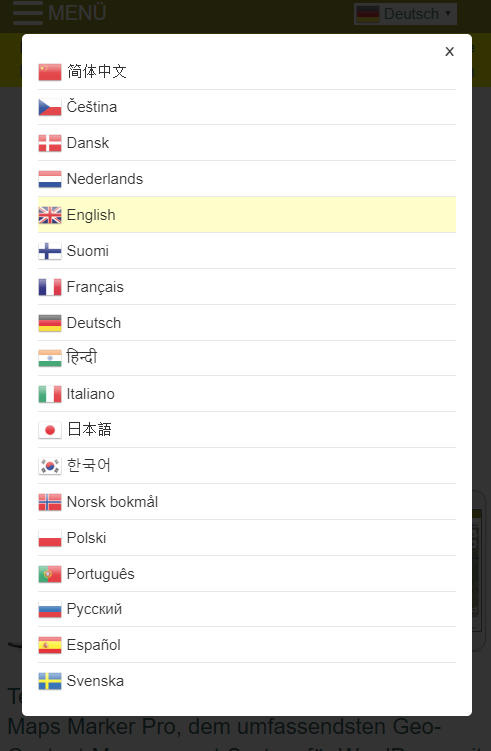
Task: Click the Danish flag icon
Action: (50, 143)
